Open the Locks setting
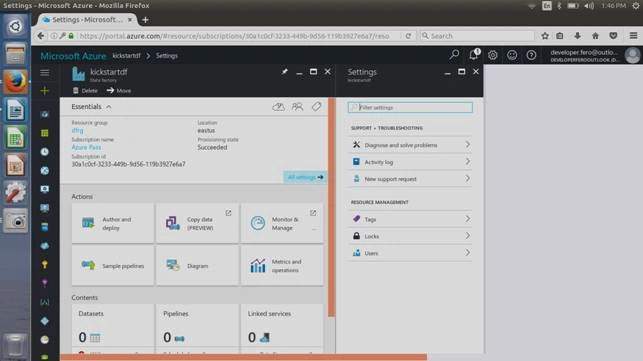Image resolution: width=643 pixels, height=361 pixels. pyautogui.click(x=410, y=236)
